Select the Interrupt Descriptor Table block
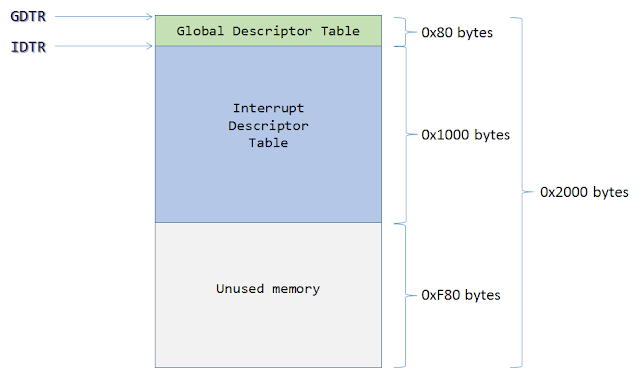 click(x=268, y=134)
